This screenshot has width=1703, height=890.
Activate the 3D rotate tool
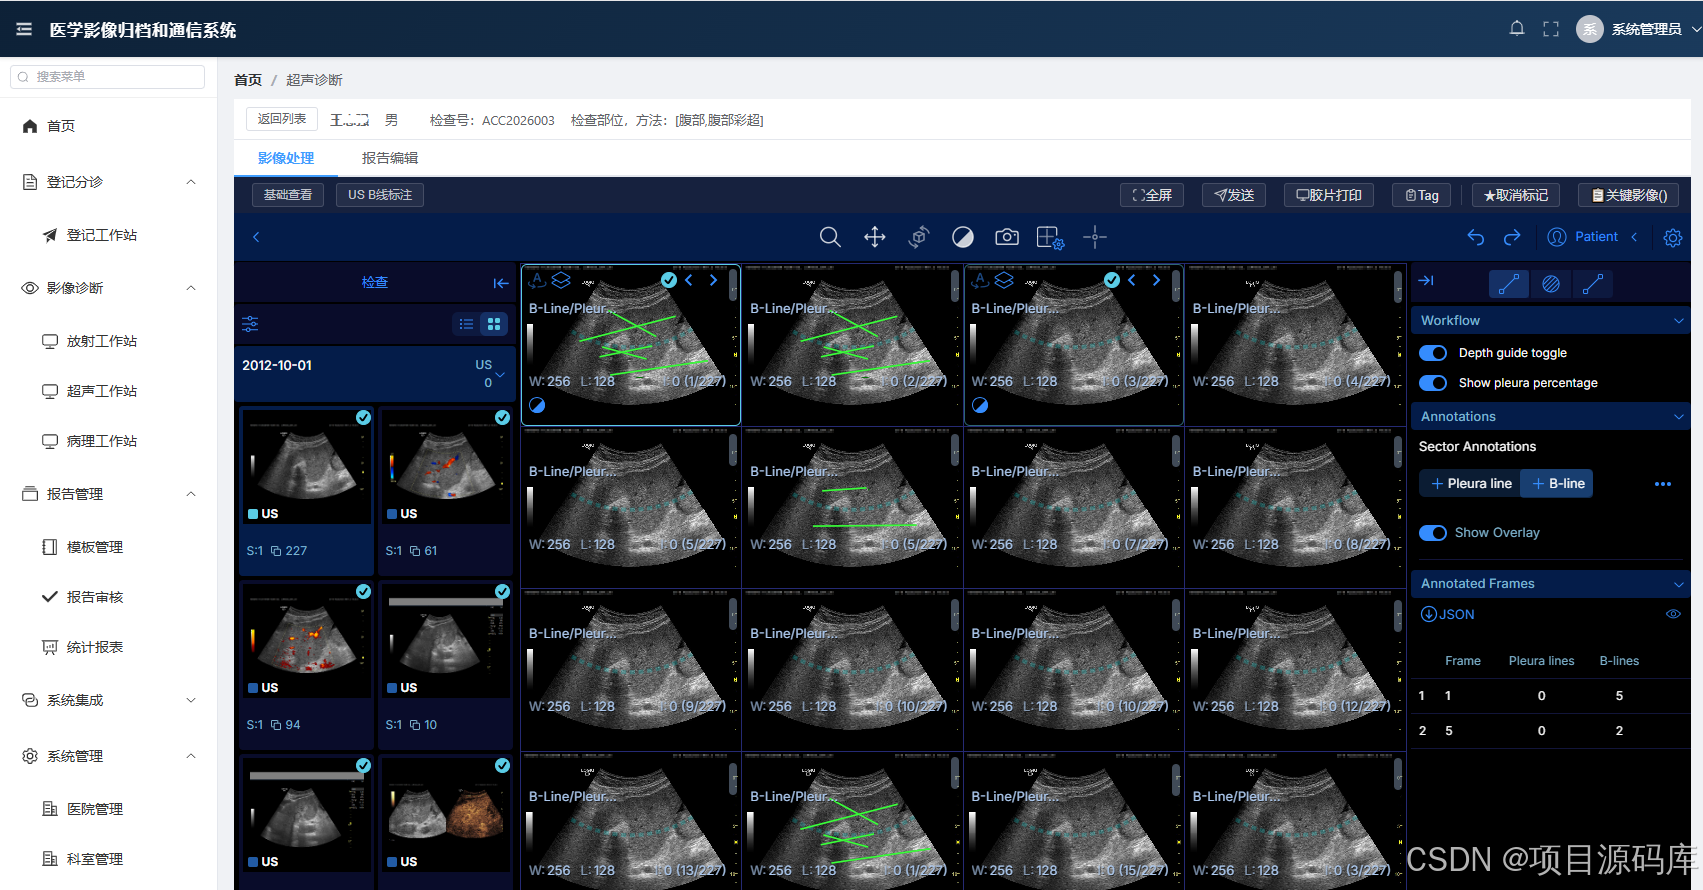pos(919,237)
